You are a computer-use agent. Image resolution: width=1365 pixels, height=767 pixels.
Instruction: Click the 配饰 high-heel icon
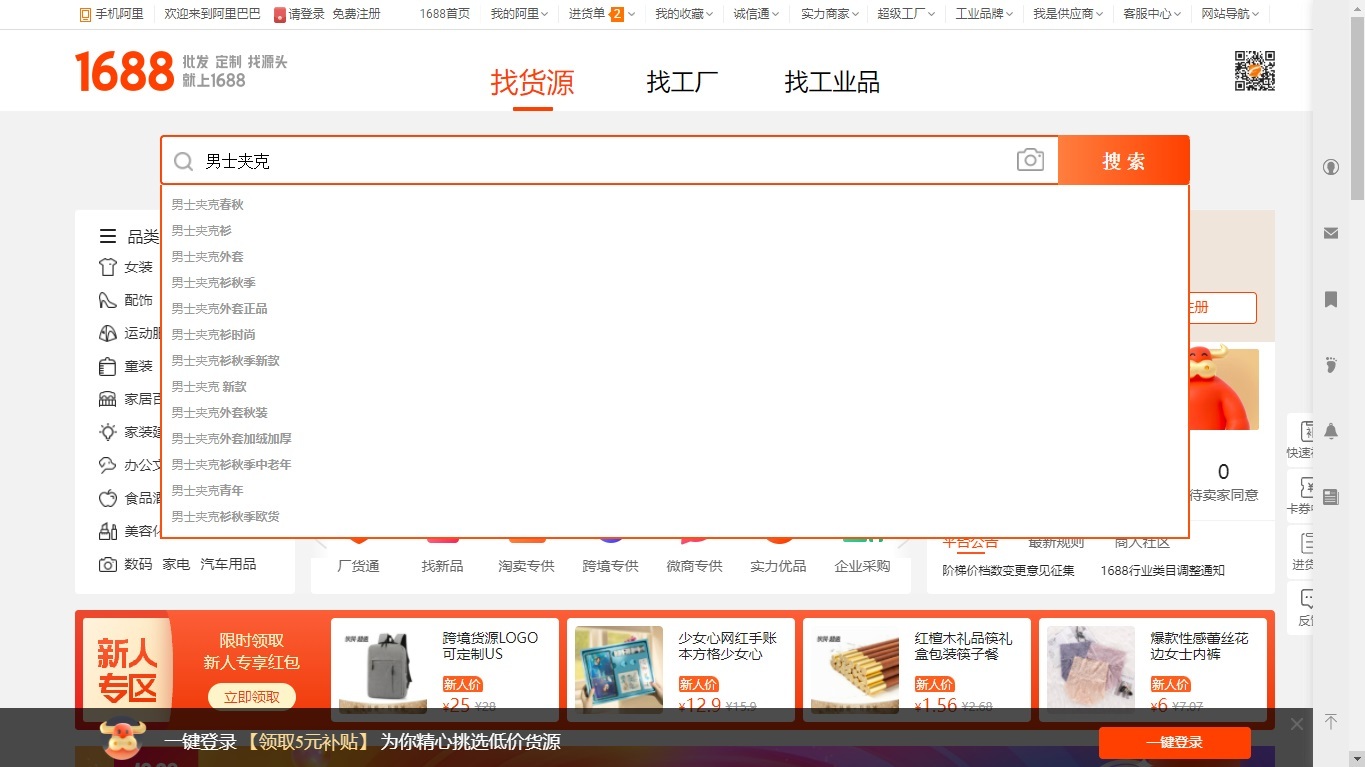pos(108,300)
